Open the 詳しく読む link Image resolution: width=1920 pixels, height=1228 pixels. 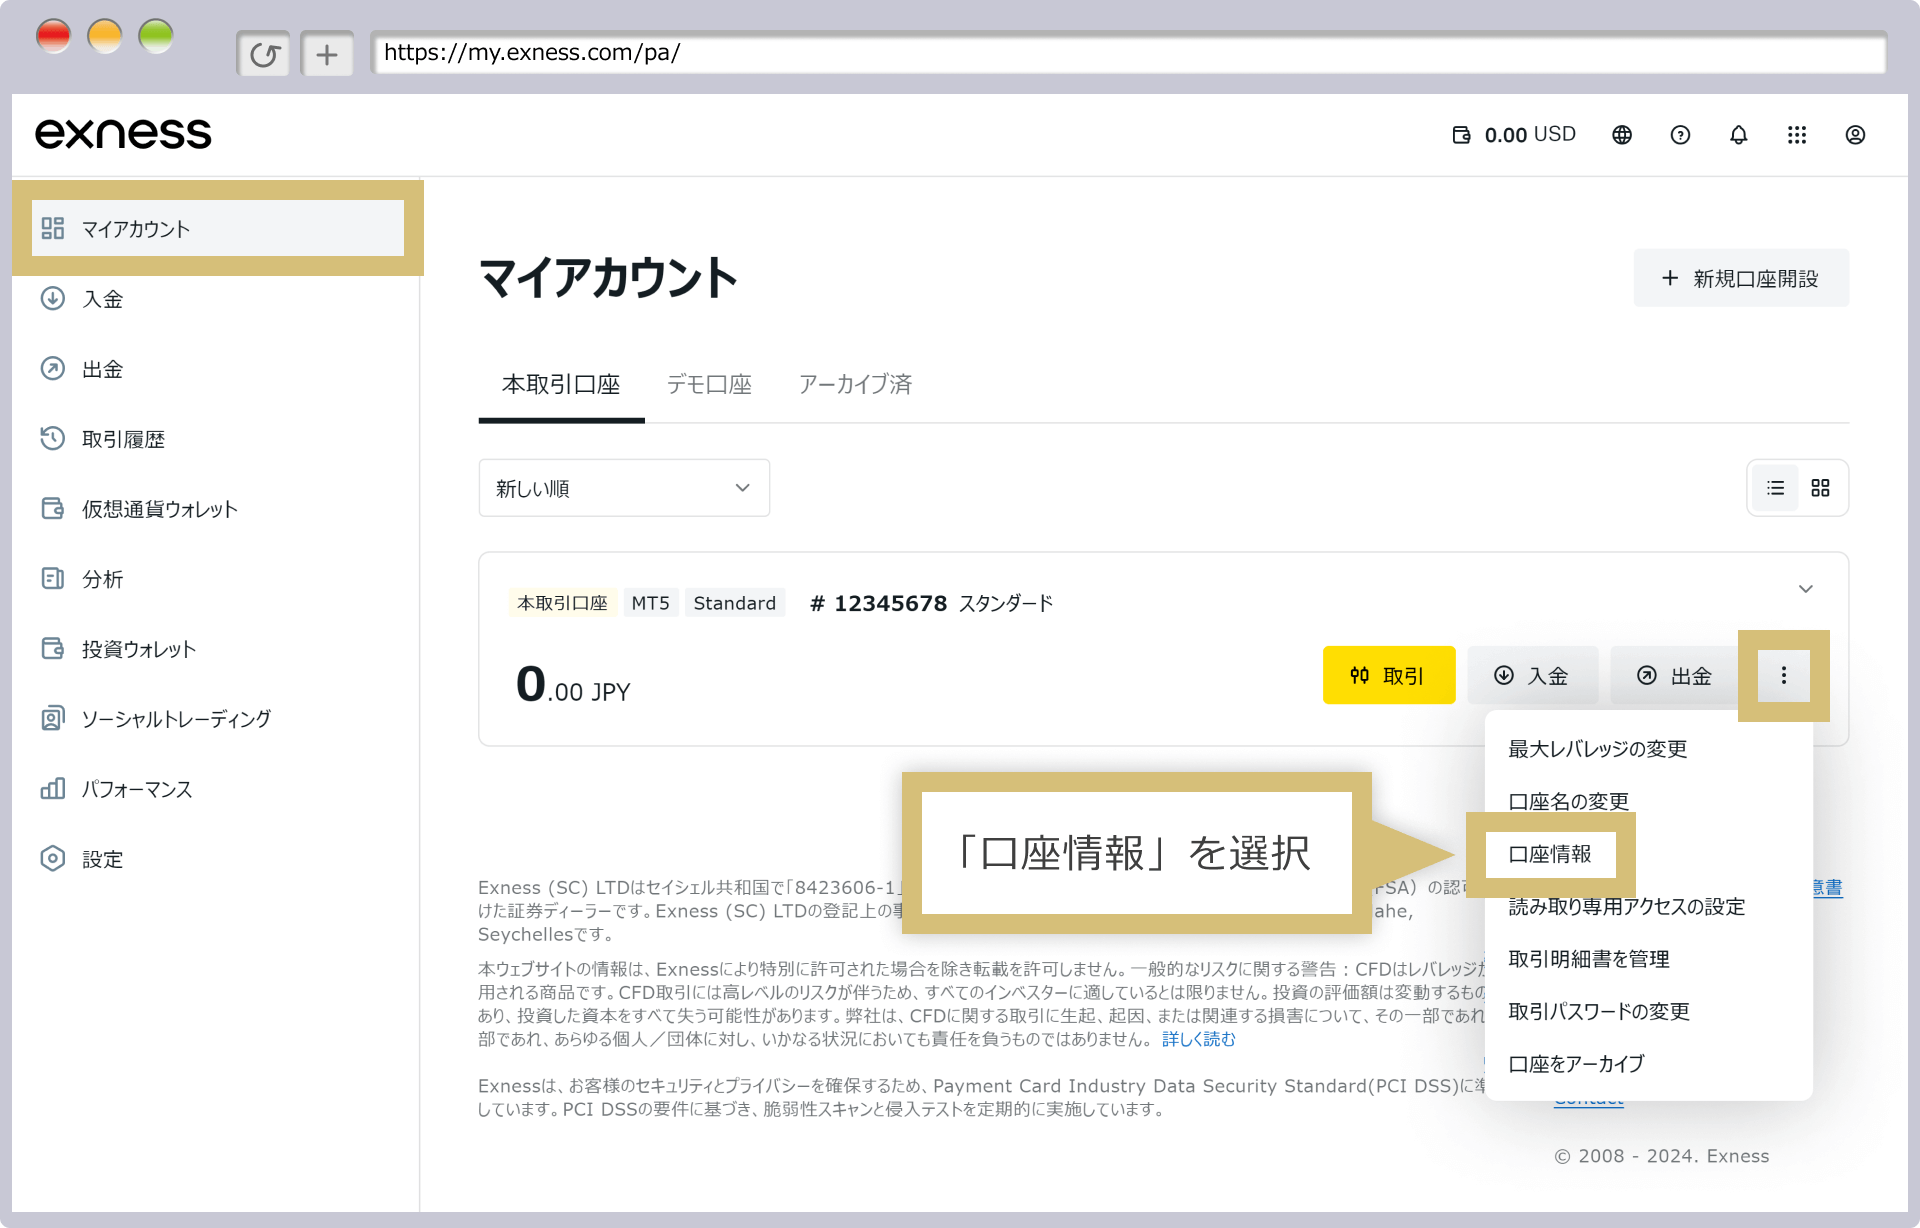(1198, 1039)
